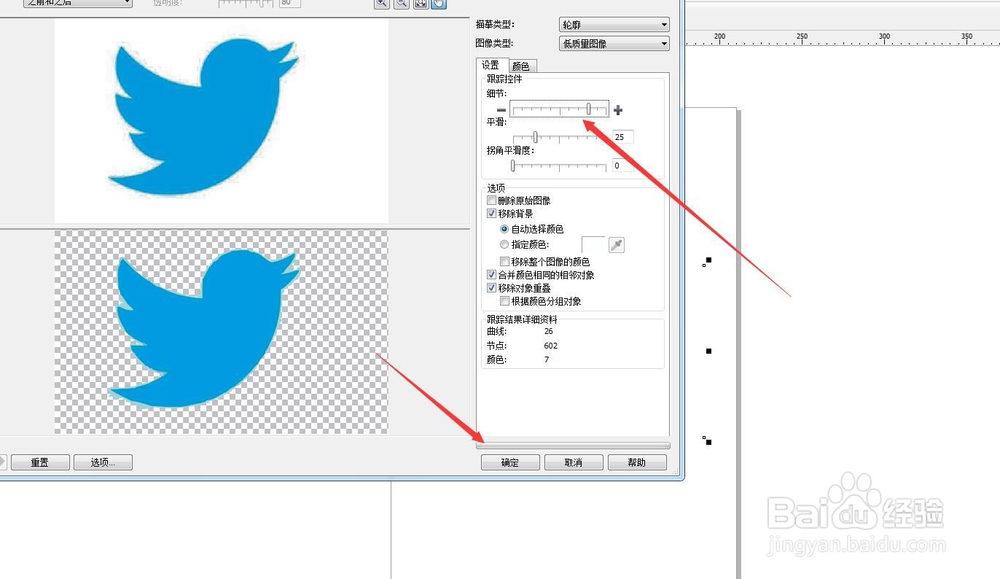
Task: Click the middle selection handle on the canvas window
Action: tap(709, 351)
